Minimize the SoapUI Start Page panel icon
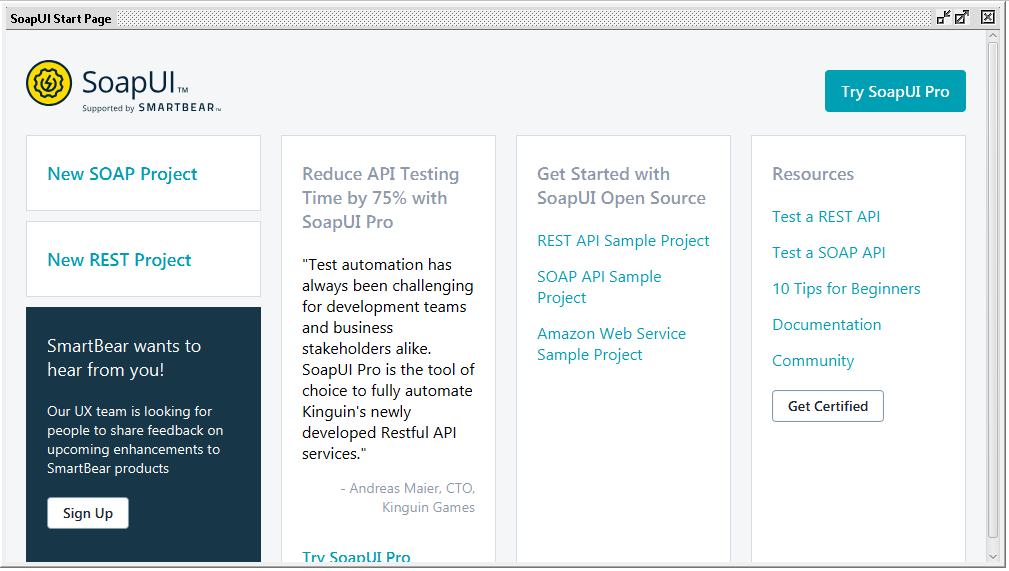 coord(943,17)
